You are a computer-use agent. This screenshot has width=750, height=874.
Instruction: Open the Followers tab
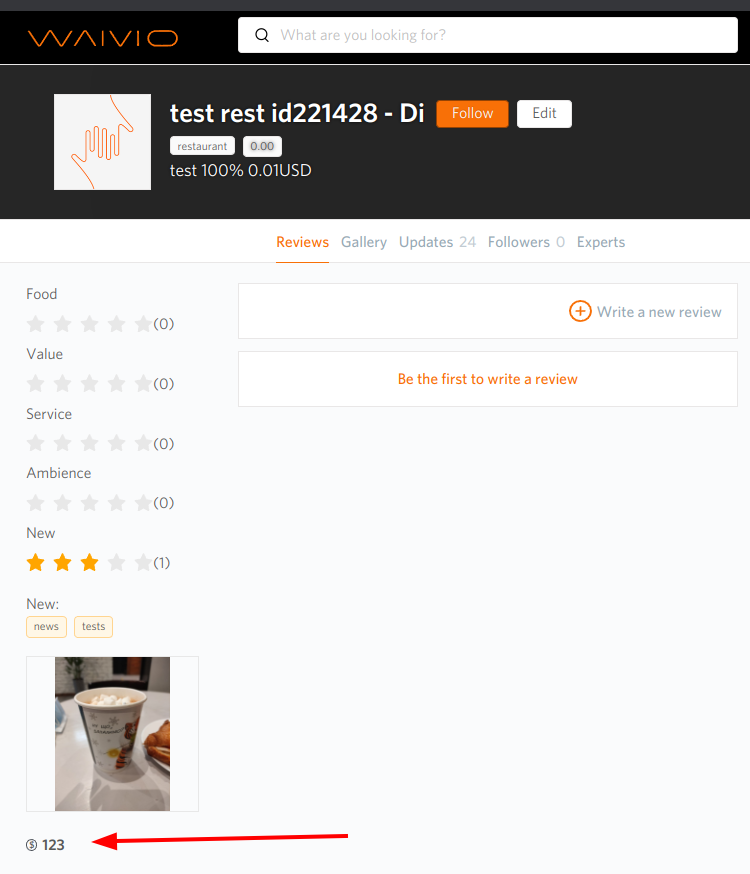tap(526, 242)
